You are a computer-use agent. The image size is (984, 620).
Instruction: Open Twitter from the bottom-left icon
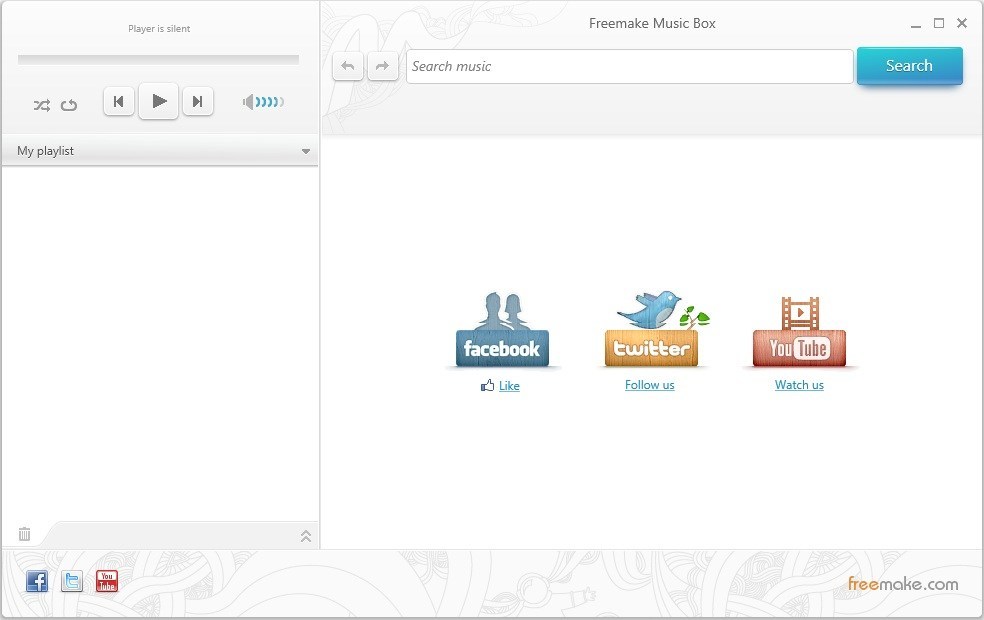click(x=71, y=581)
